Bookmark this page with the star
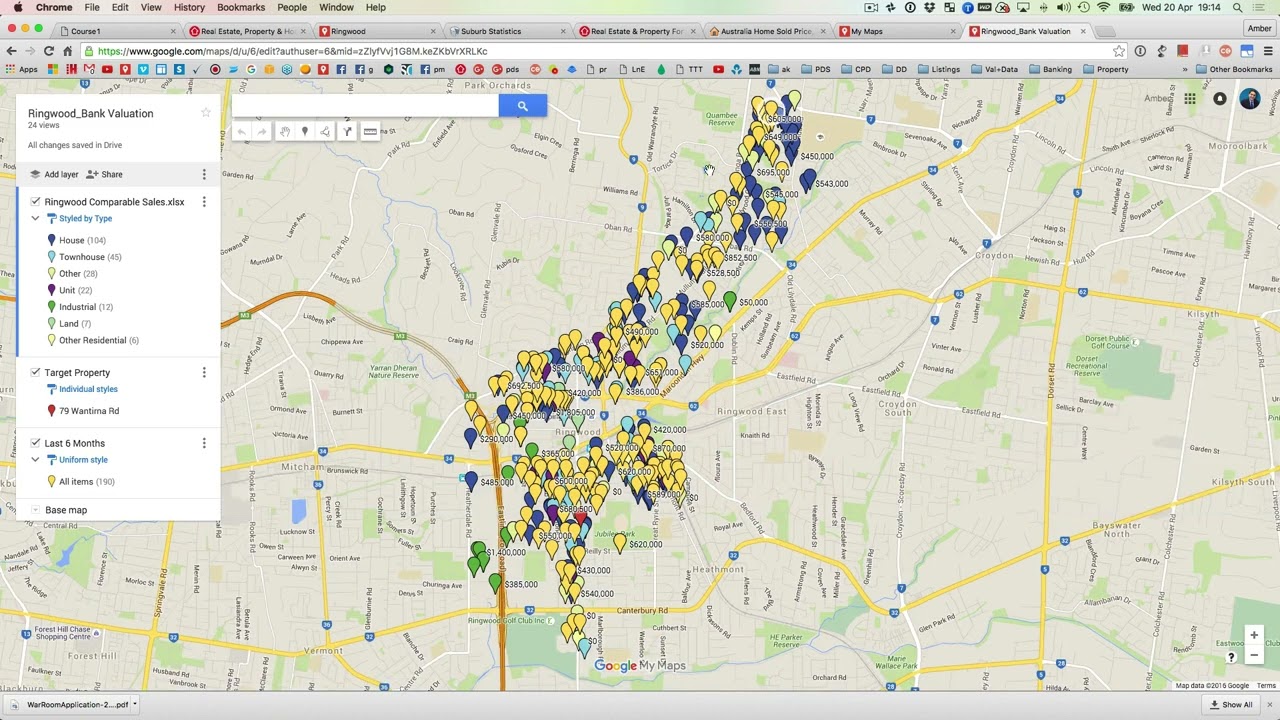This screenshot has height=720, width=1280. point(1118,51)
